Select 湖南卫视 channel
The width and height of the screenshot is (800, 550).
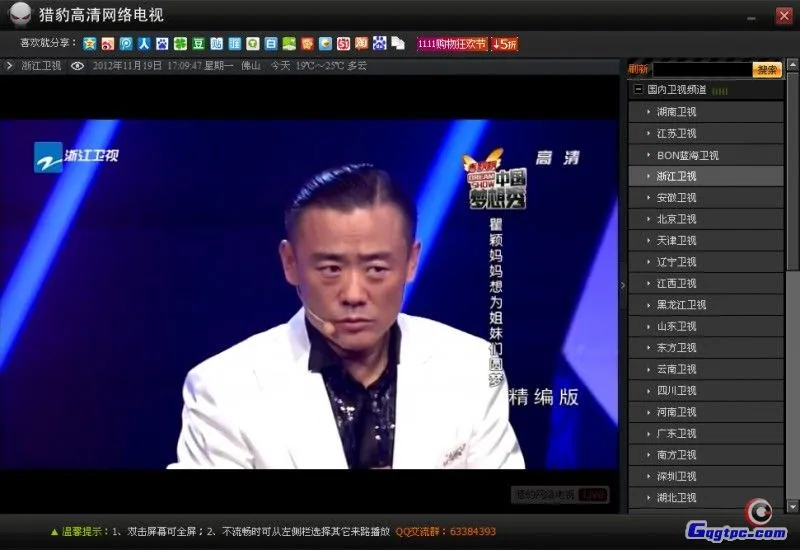pos(706,112)
